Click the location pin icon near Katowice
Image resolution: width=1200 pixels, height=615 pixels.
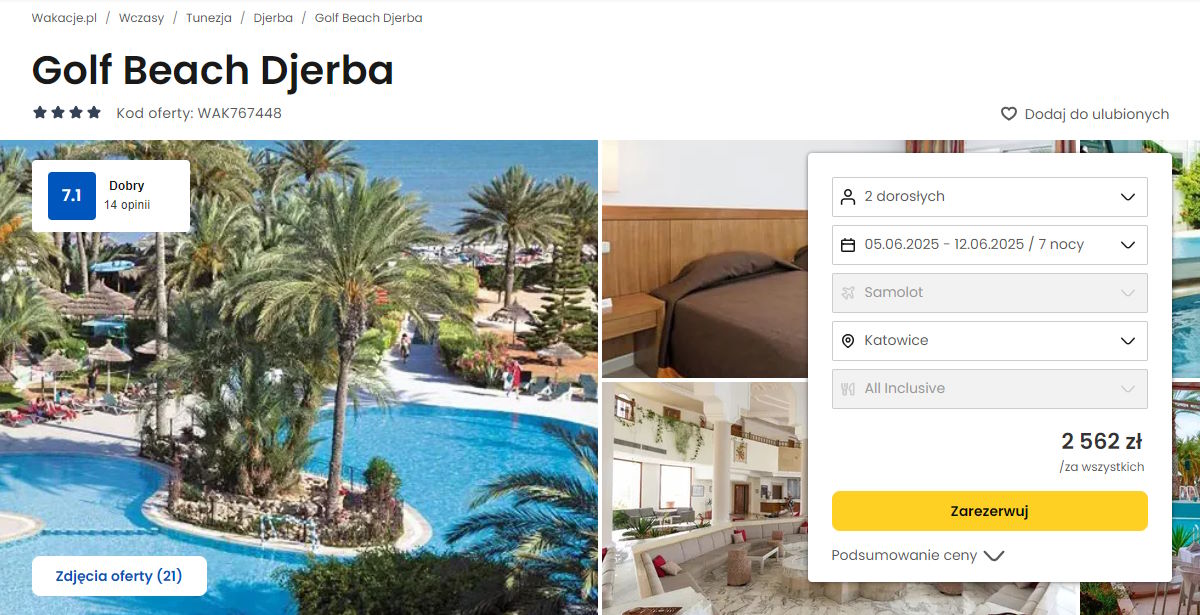(848, 341)
